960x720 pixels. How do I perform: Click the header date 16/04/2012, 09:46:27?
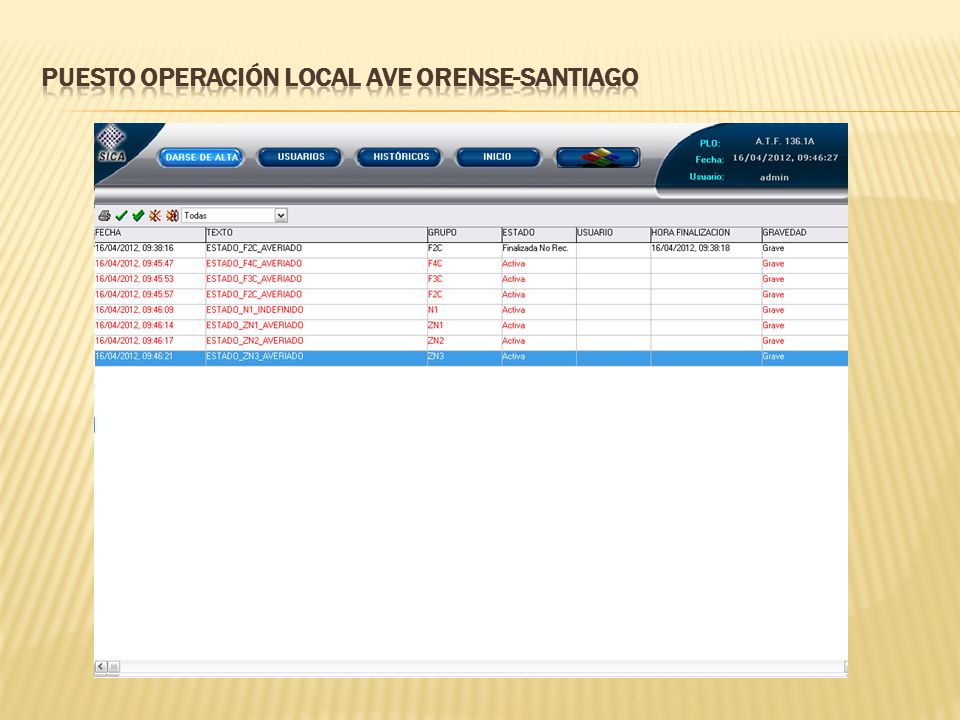pyautogui.click(x=786, y=158)
